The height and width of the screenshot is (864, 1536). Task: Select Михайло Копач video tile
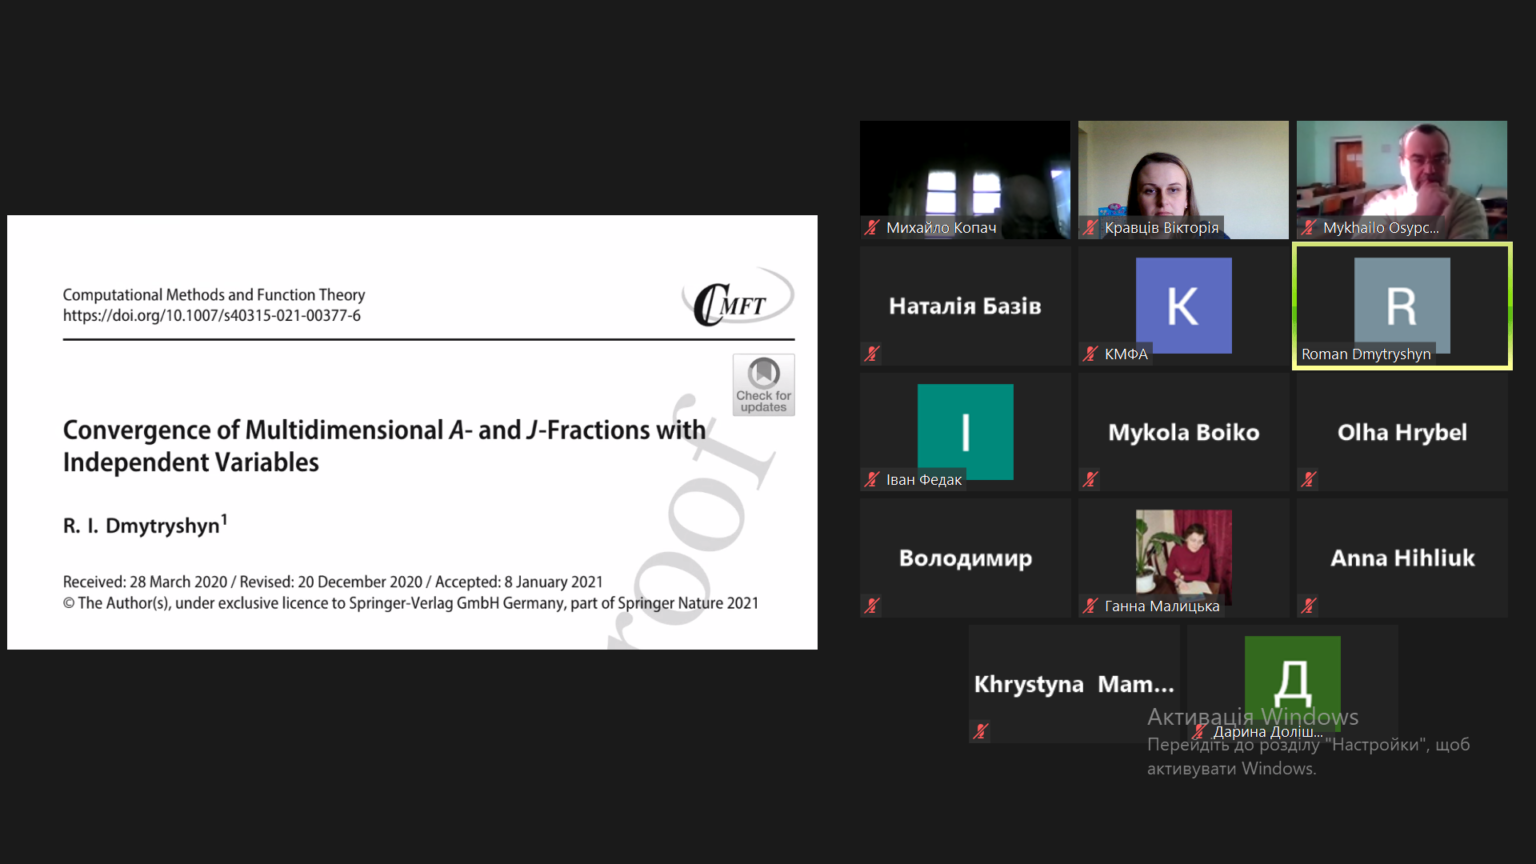[x=964, y=175]
